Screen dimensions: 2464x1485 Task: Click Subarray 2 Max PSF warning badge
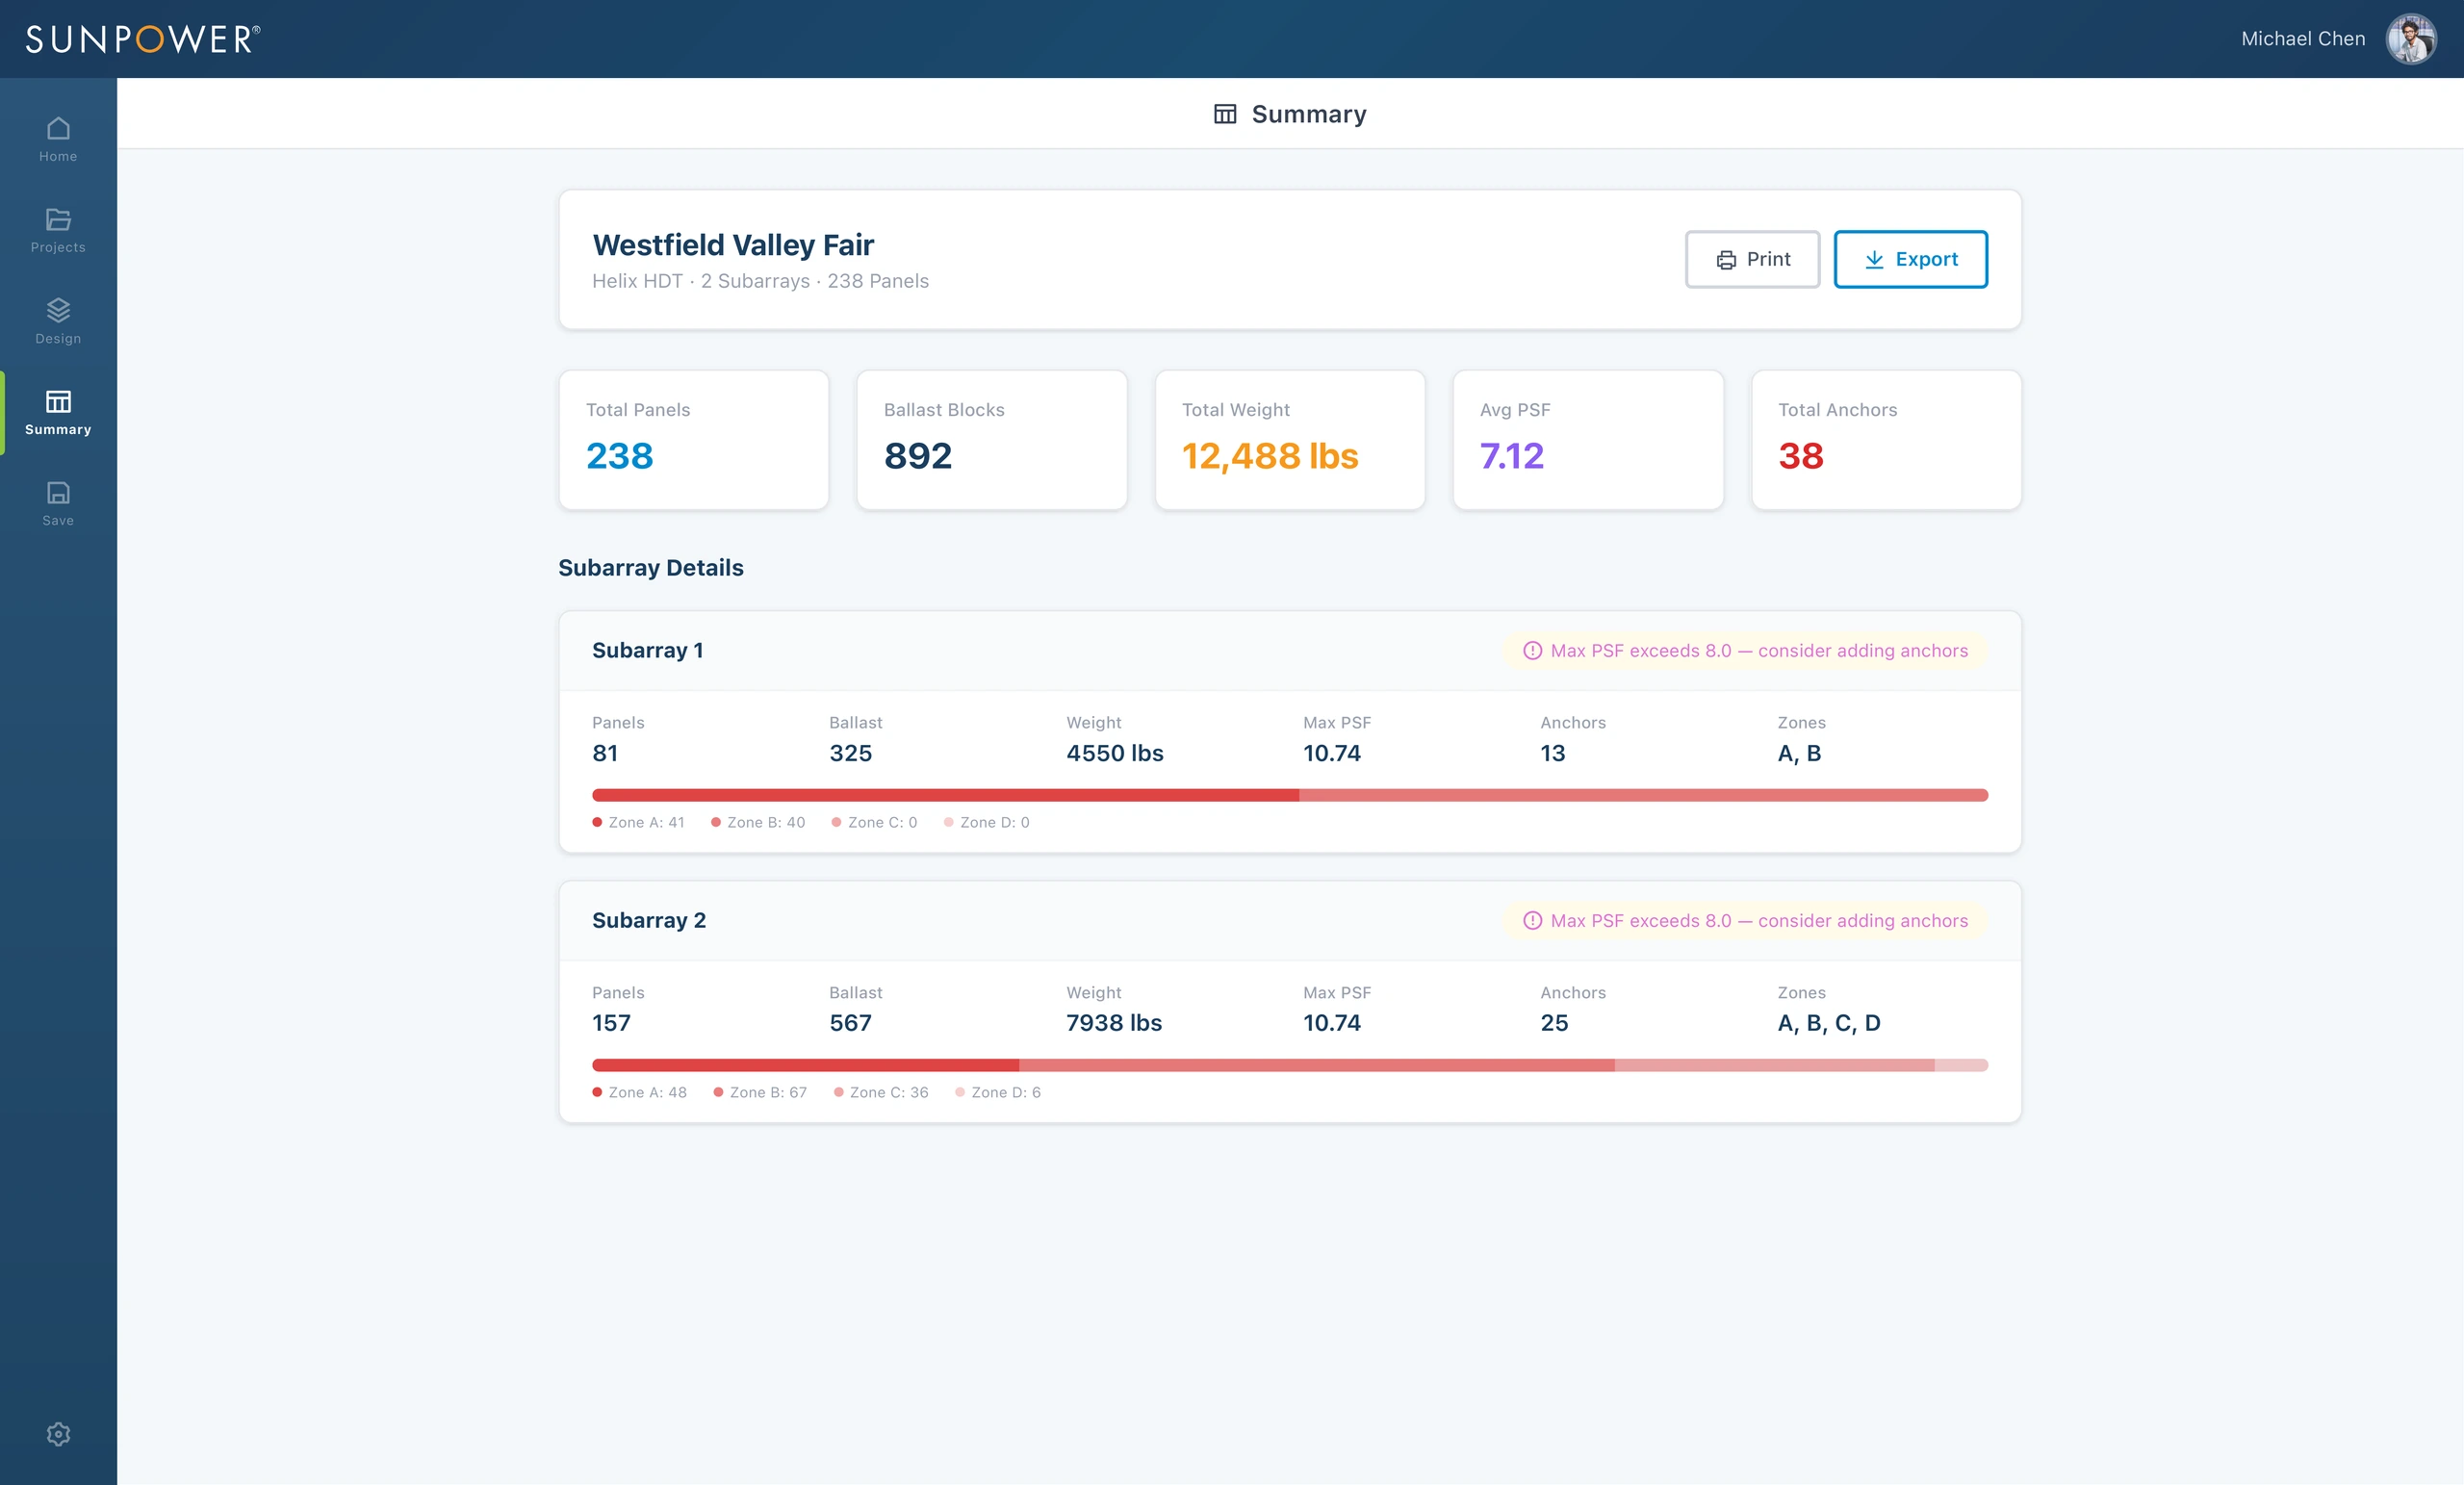(1744, 920)
